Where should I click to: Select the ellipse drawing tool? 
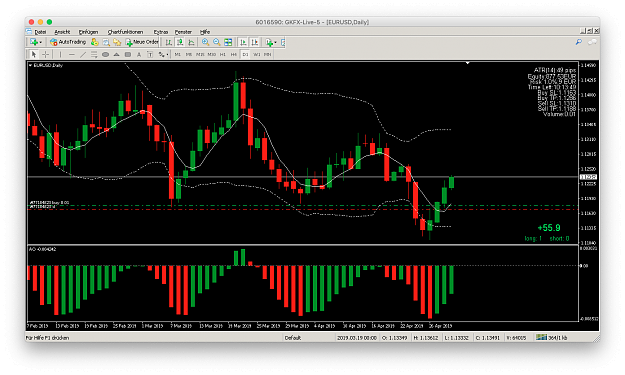point(105,55)
